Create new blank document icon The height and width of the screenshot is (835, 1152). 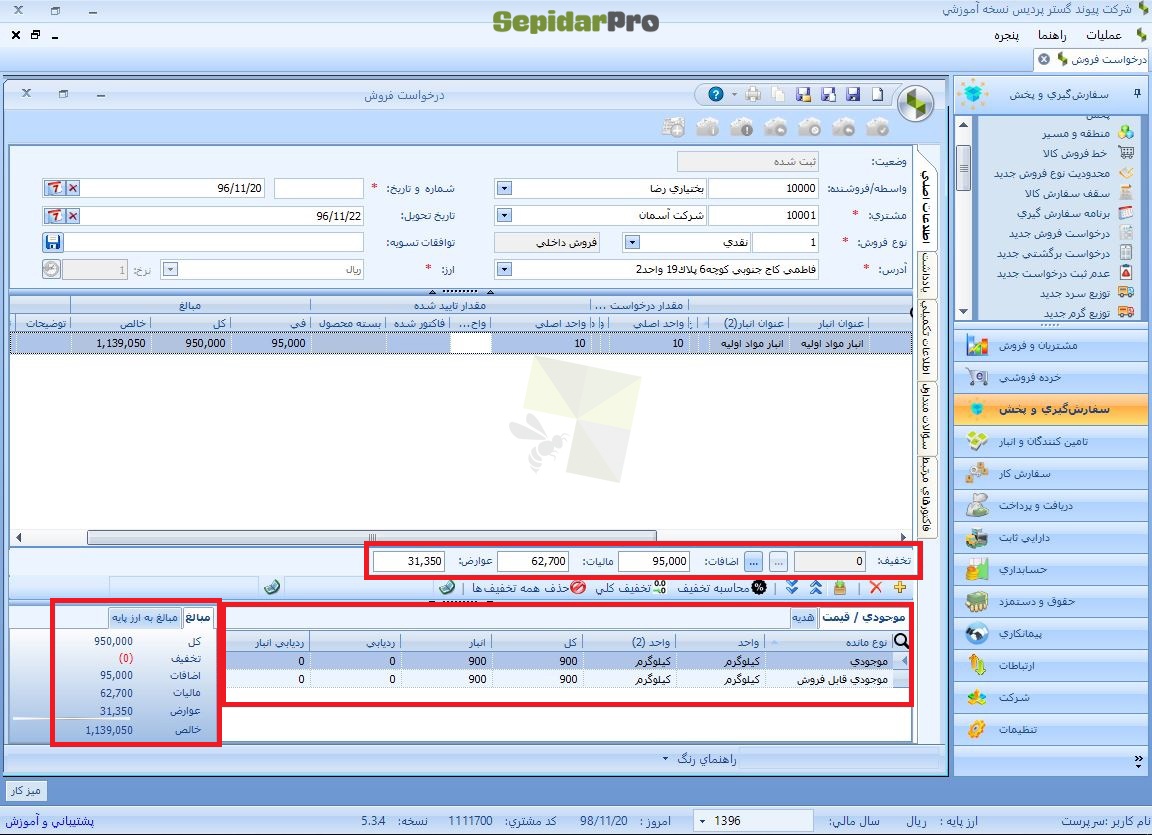[x=878, y=94]
